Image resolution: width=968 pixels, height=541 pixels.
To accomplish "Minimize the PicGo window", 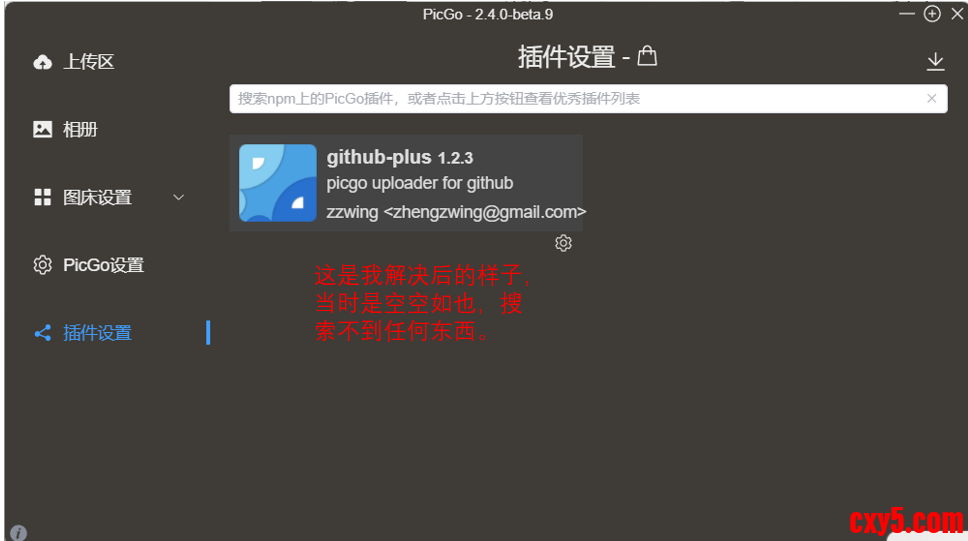I will tap(907, 13).
